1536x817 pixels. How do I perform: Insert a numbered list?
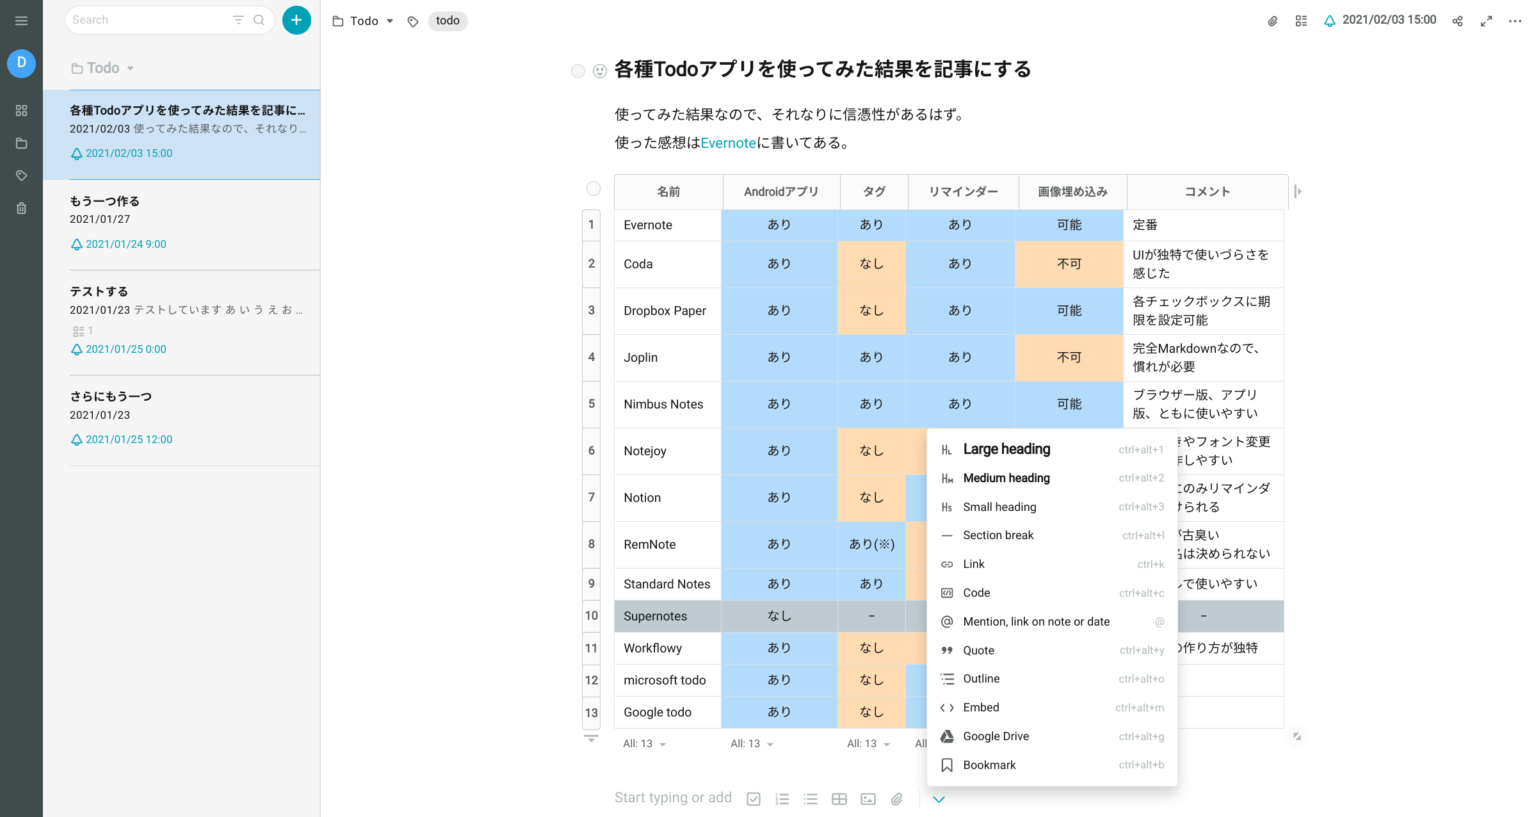(x=782, y=798)
